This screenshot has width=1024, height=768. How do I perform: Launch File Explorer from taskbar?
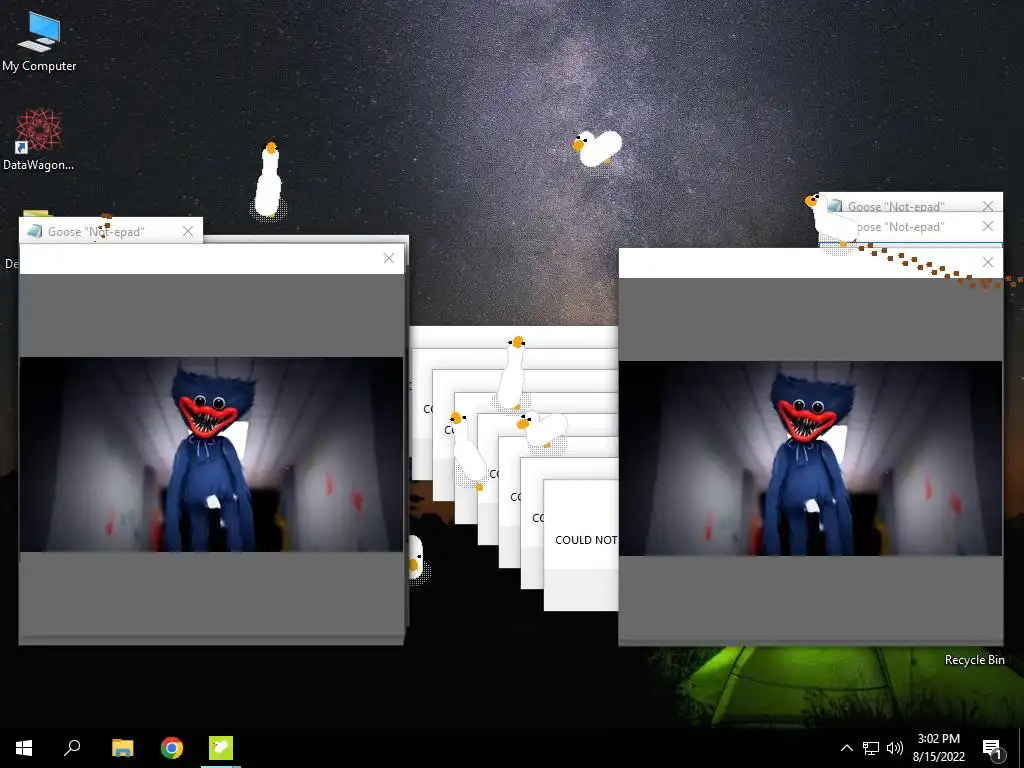[122, 748]
